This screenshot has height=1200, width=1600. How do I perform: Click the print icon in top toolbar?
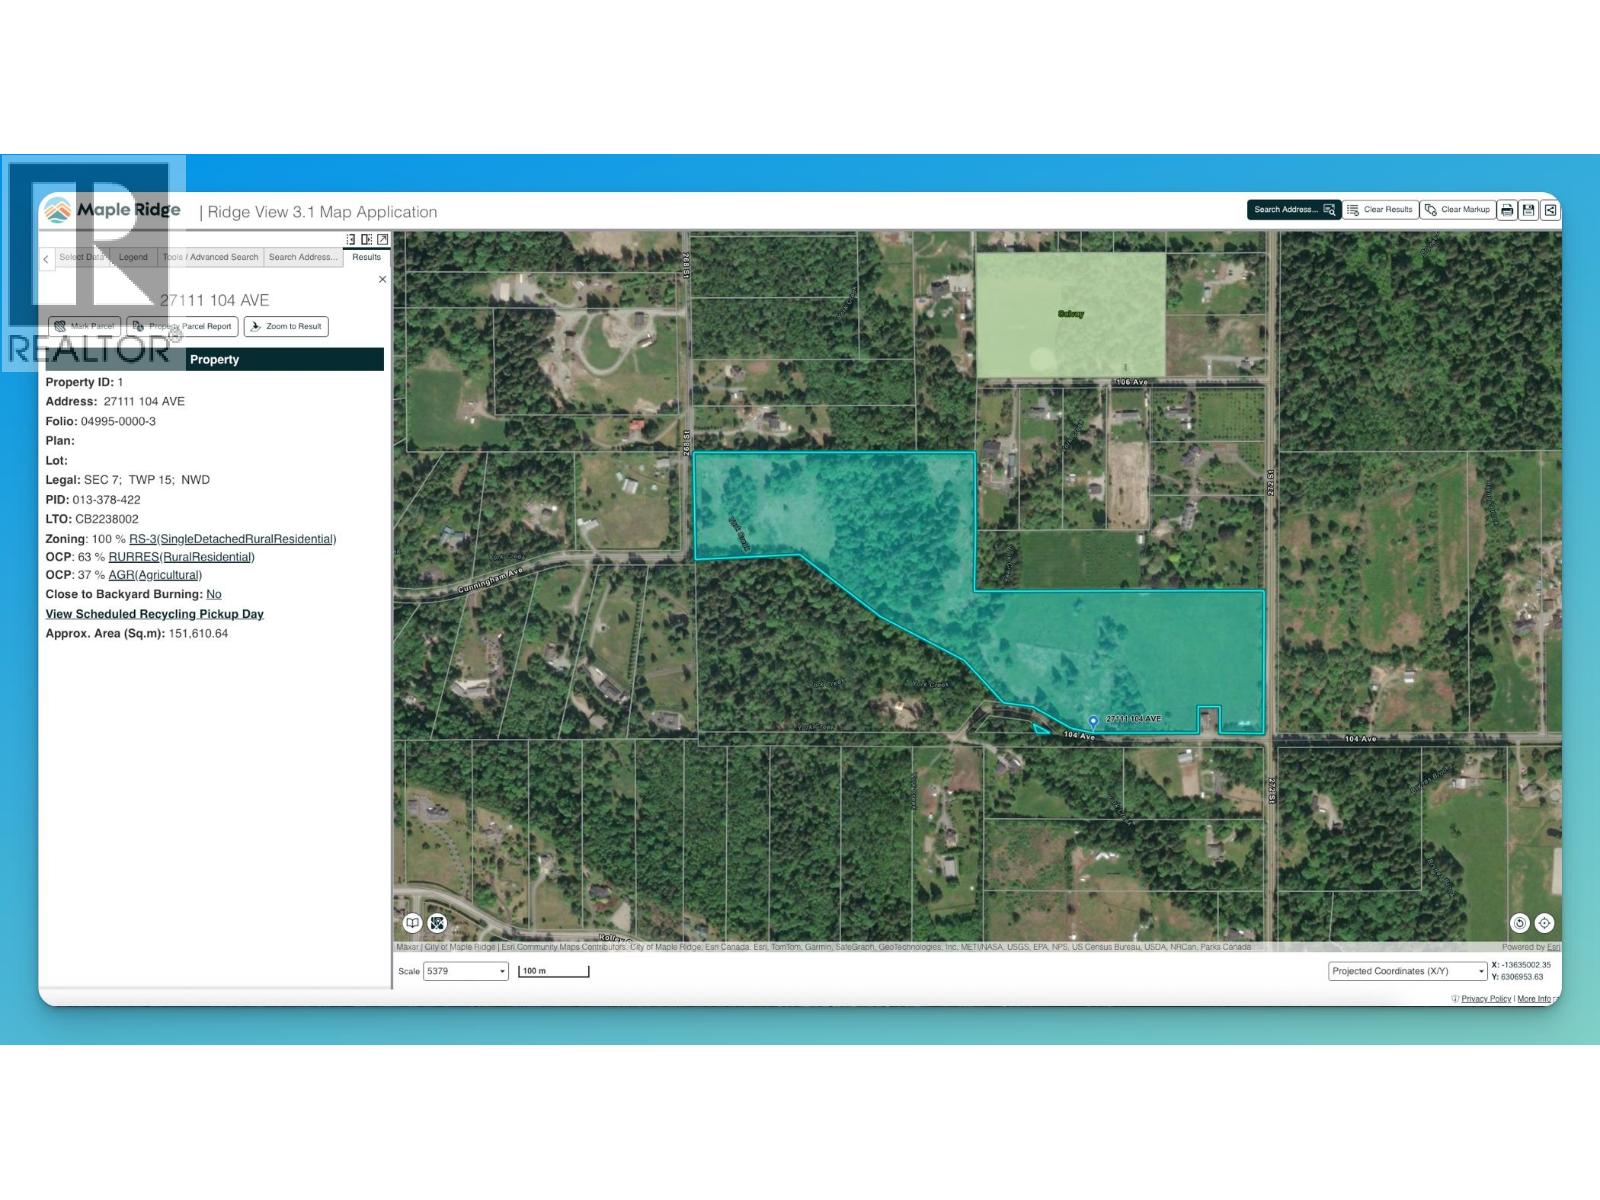(x=1507, y=210)
